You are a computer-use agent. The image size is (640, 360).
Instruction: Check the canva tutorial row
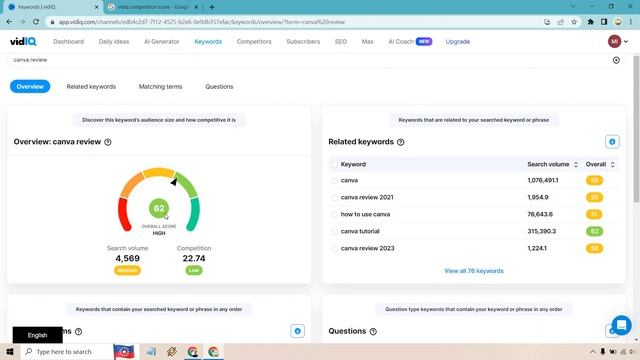click(335, 231)
